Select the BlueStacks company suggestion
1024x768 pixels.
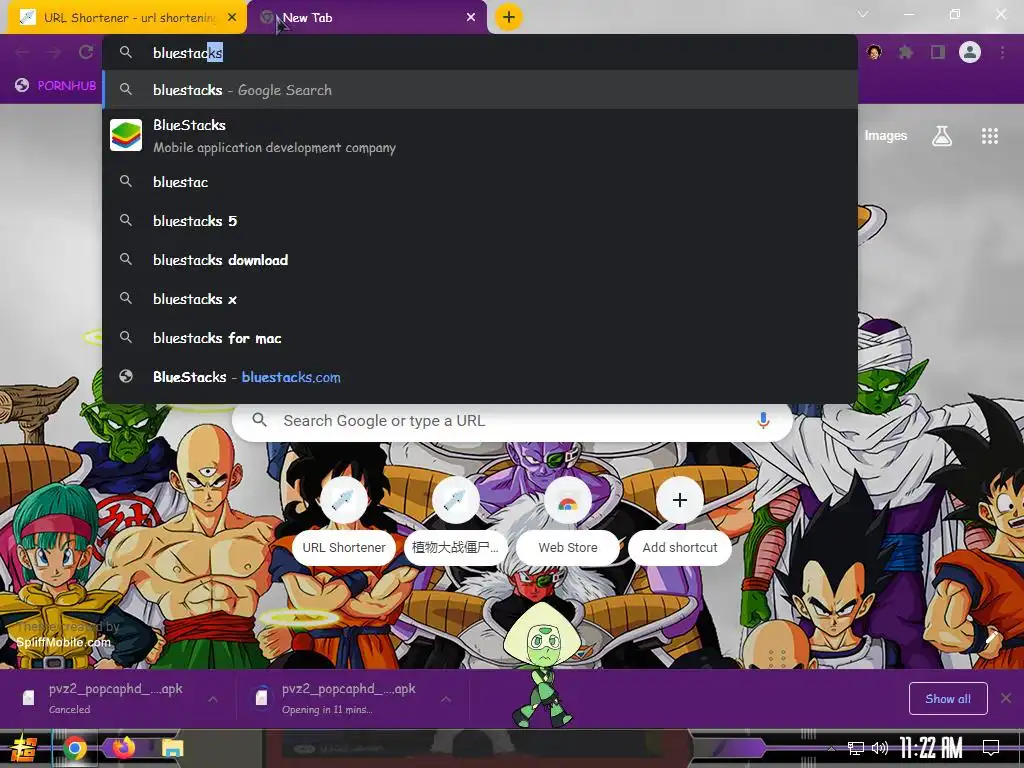coord(480,135)
